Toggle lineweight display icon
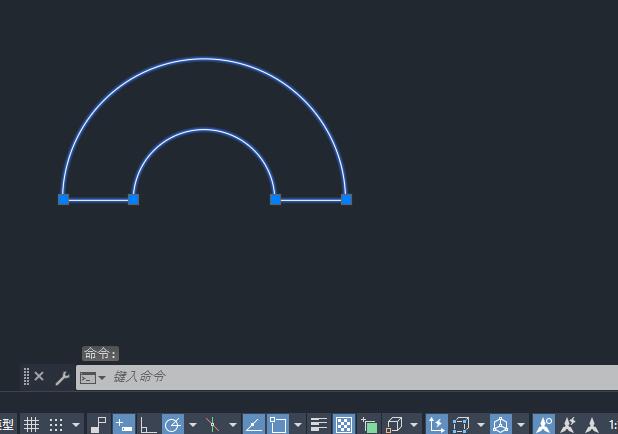This screenshot has height=434, width=618. pos(319,425)
